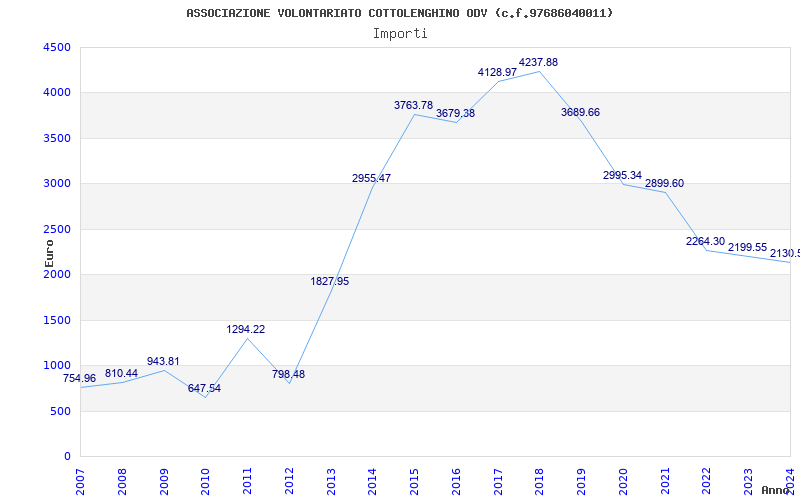Image resolution: width=800 pixels, height=500 pixels.
Task: Select the 798.48 data label
Action: coord(289,374)
